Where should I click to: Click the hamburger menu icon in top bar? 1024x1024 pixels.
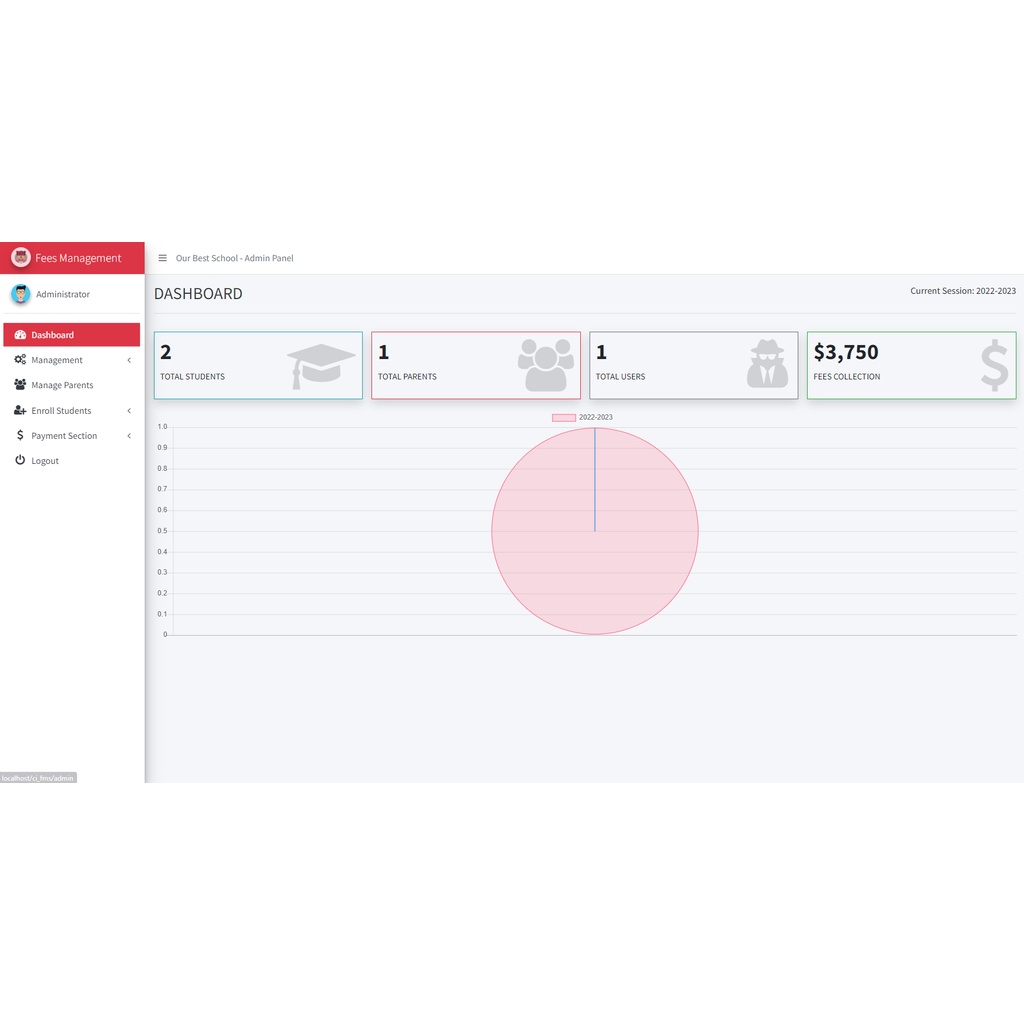161,257
